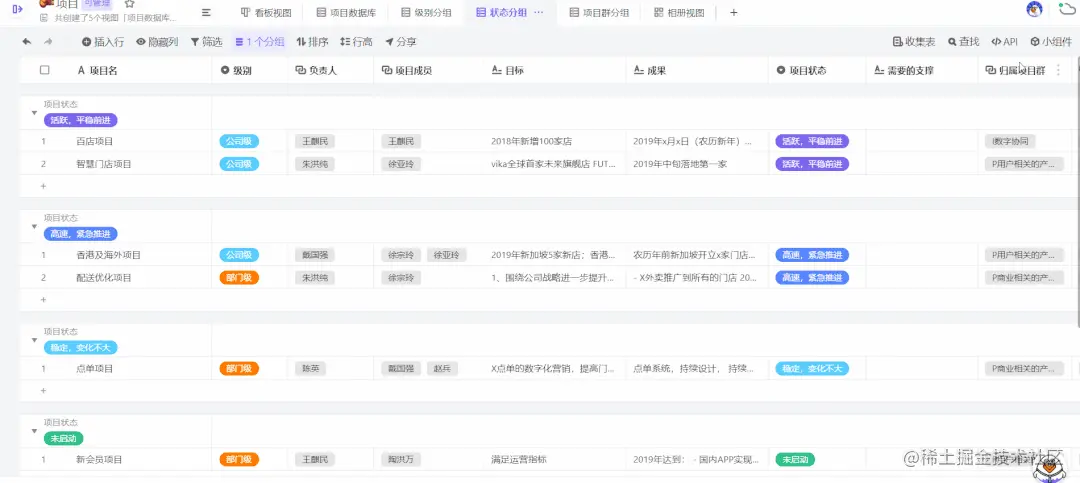
Task: Expand the sidebar toggle icon
Action: [18, 8]
